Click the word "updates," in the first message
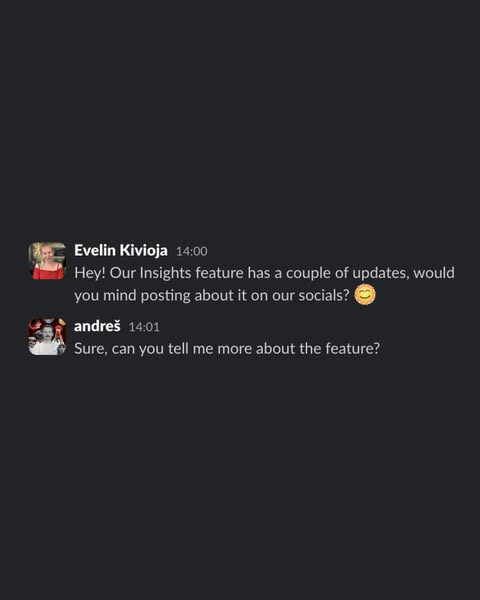Image resolution: width=480 pixels, height=600 pixels. pos(380,274)
